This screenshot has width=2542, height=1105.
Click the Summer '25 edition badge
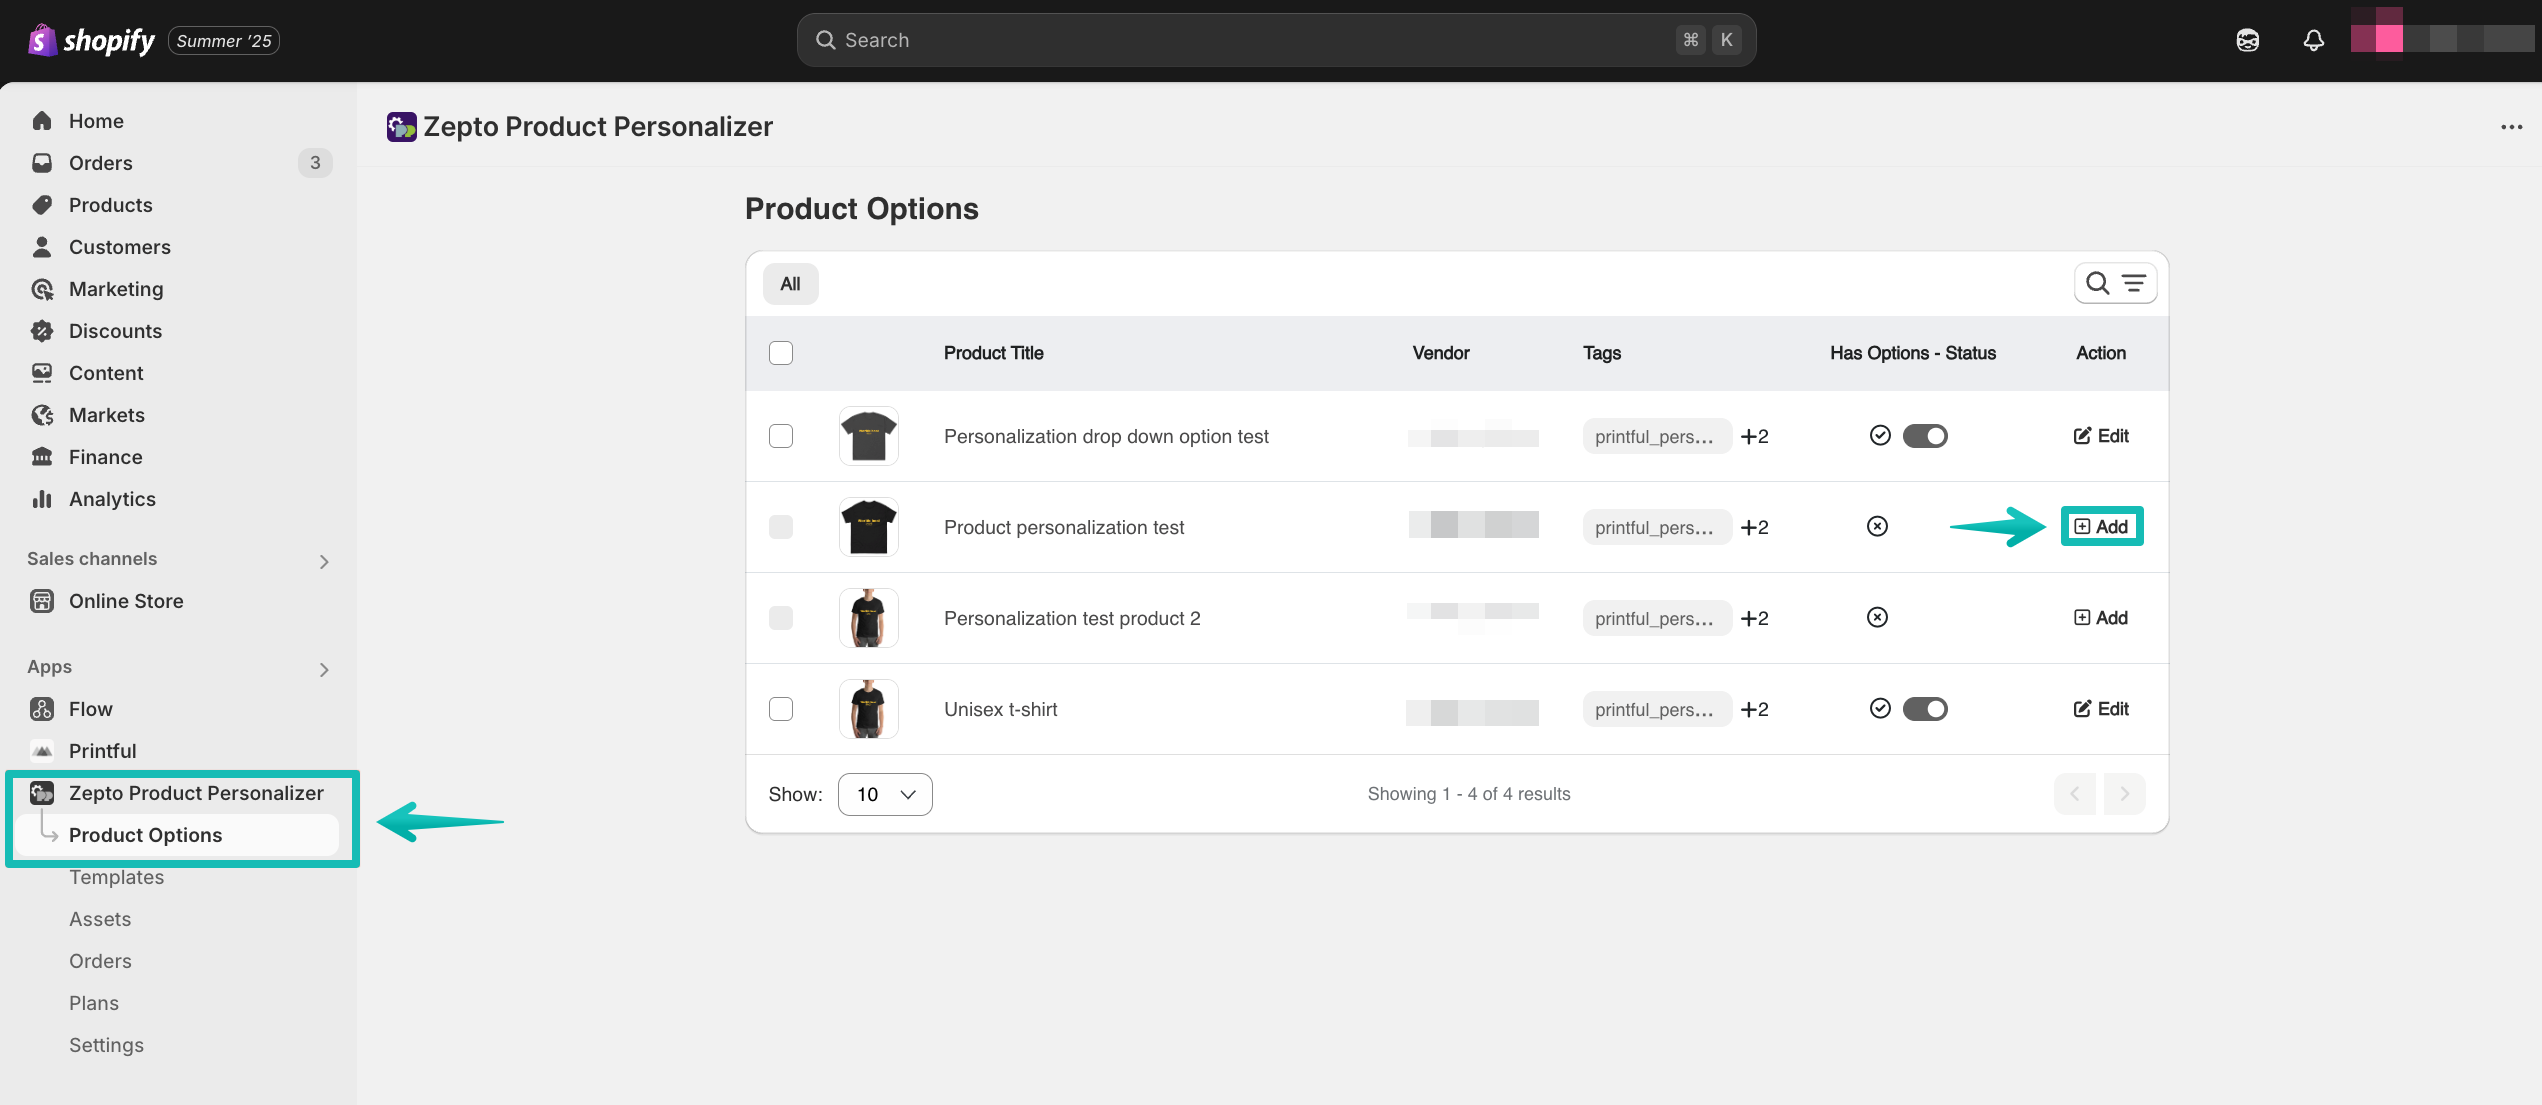pyautogui.click(x=224, y=41)
